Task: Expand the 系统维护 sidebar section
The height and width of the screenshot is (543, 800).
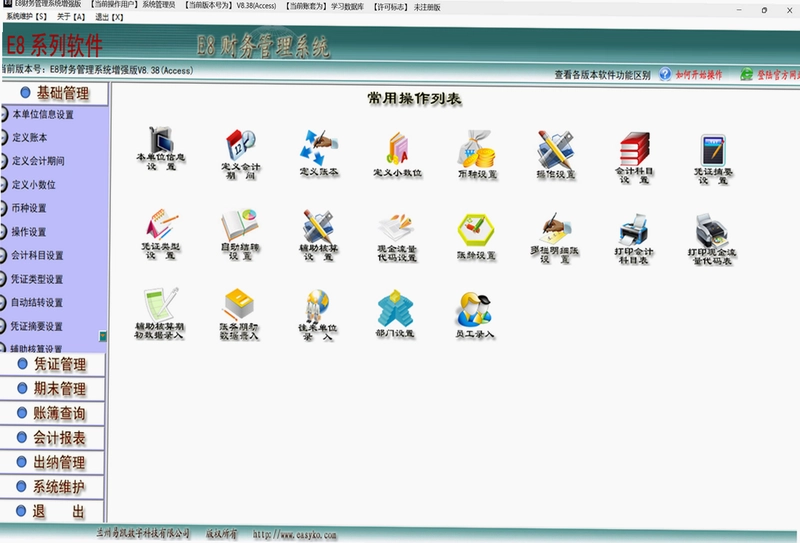Action: coord(53,487)
